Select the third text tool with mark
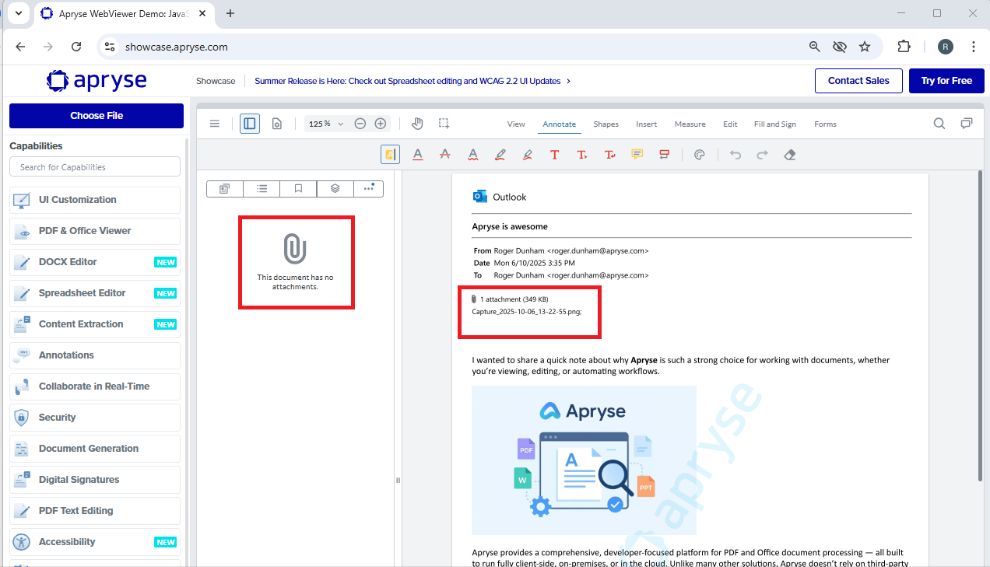990x567 pixels. pyautogui.click(x=609, y=155)
